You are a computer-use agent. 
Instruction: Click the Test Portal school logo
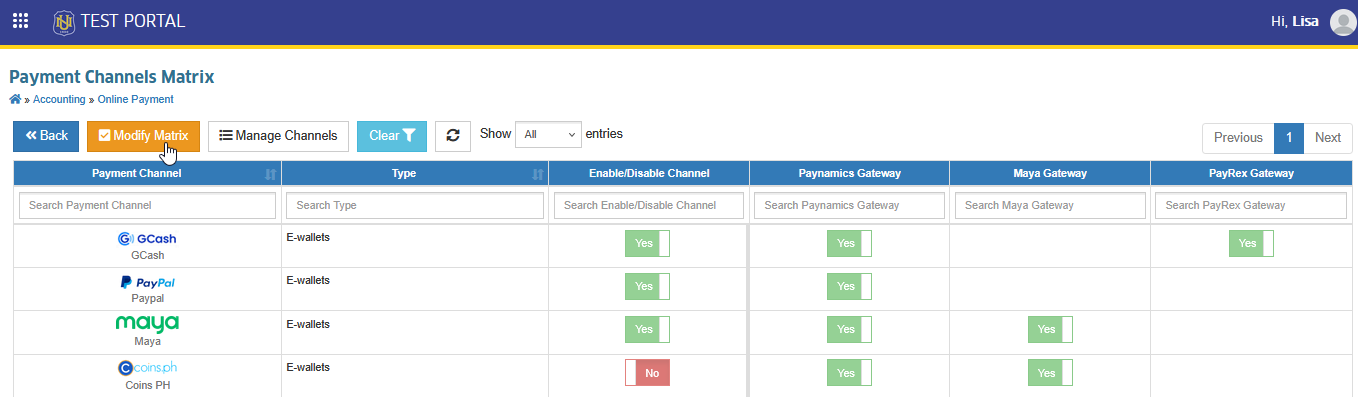coord(64,21)
